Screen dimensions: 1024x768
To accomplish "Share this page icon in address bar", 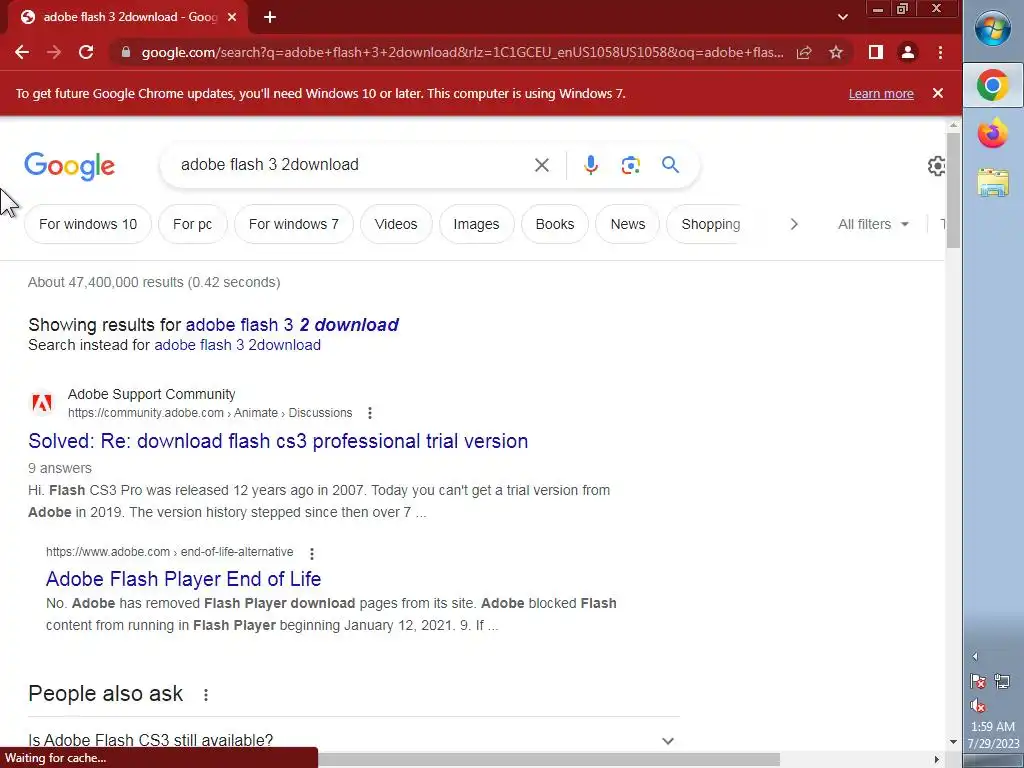I will [x=804, y=53].
